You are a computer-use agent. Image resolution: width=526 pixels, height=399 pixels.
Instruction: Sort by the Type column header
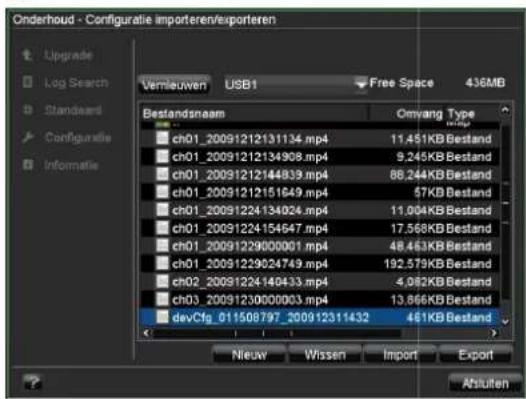461,114
